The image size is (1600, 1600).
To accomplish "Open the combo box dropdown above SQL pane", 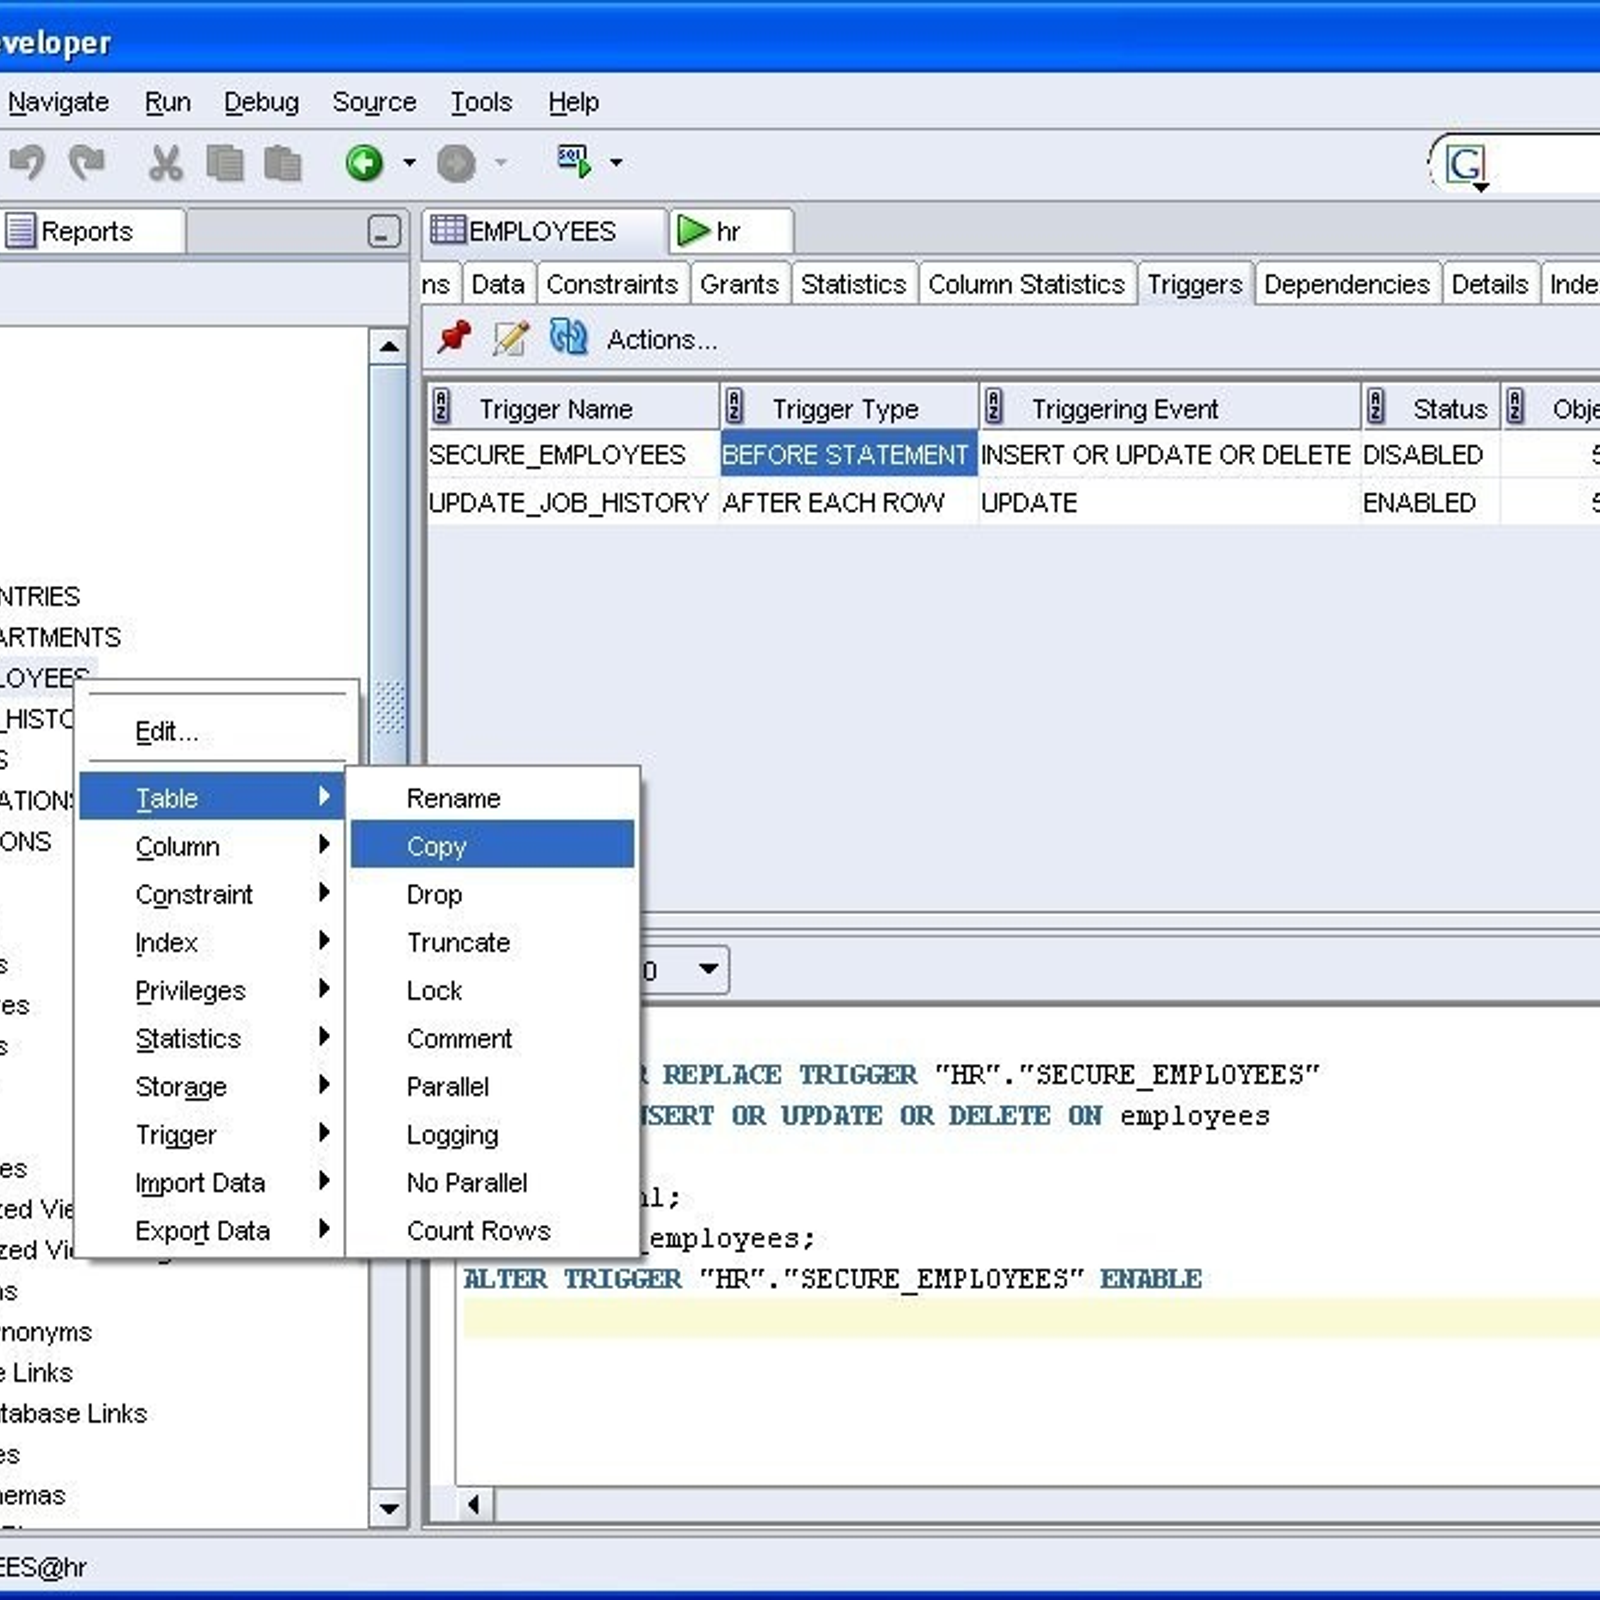I will (707, 969).
